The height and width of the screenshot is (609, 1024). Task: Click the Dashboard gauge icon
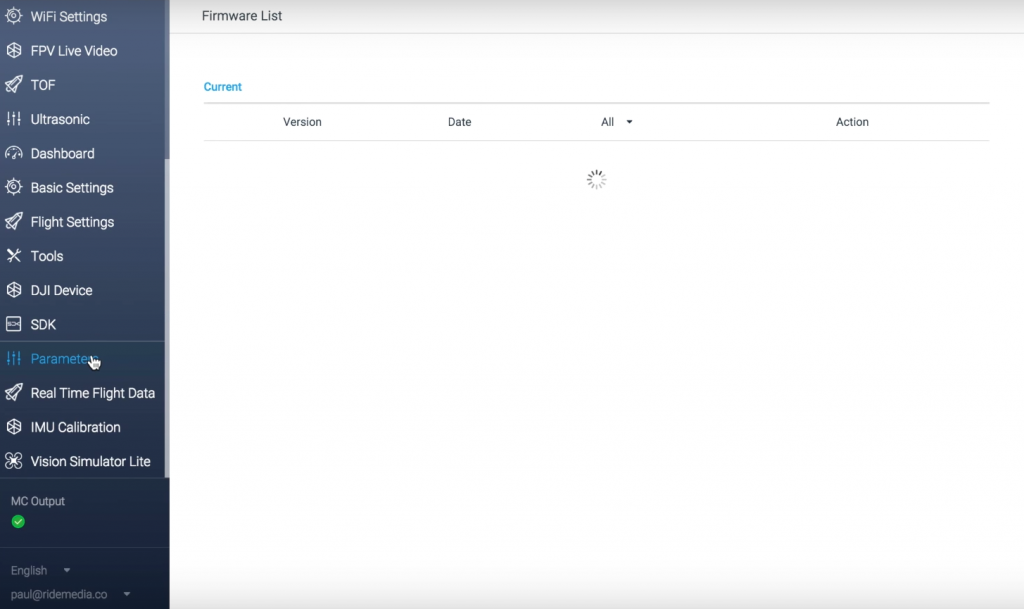[14, 154]
